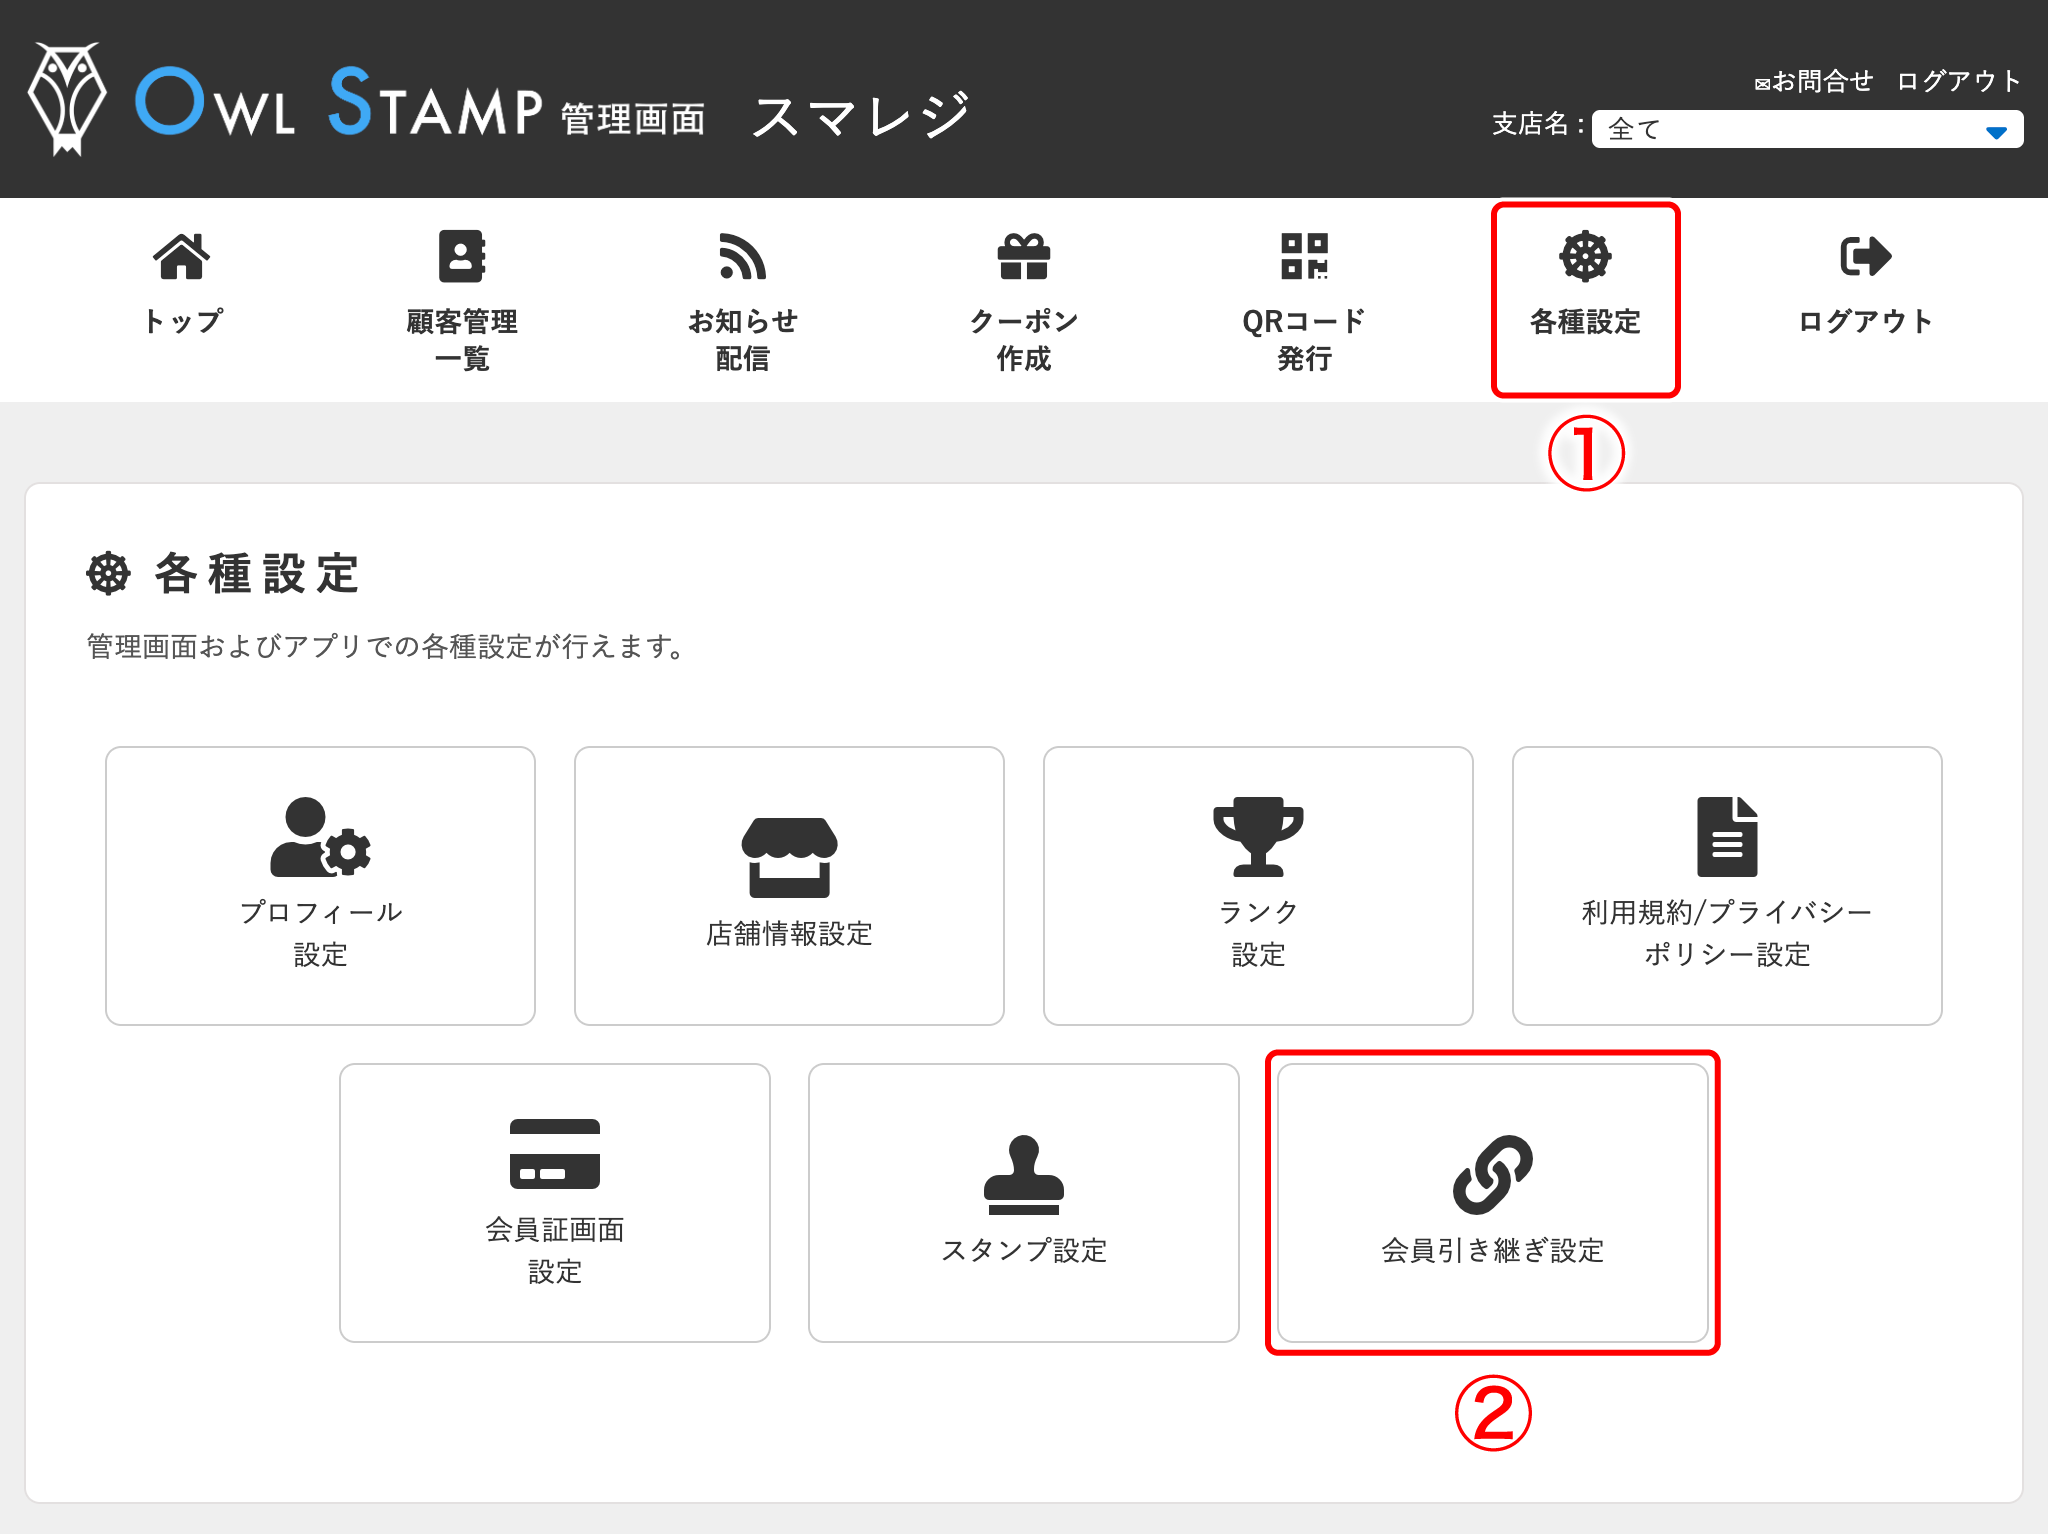Screen dimensions: 2048x1534
Task: Click the お問合せ link in header
Action: click(1814, 82)
